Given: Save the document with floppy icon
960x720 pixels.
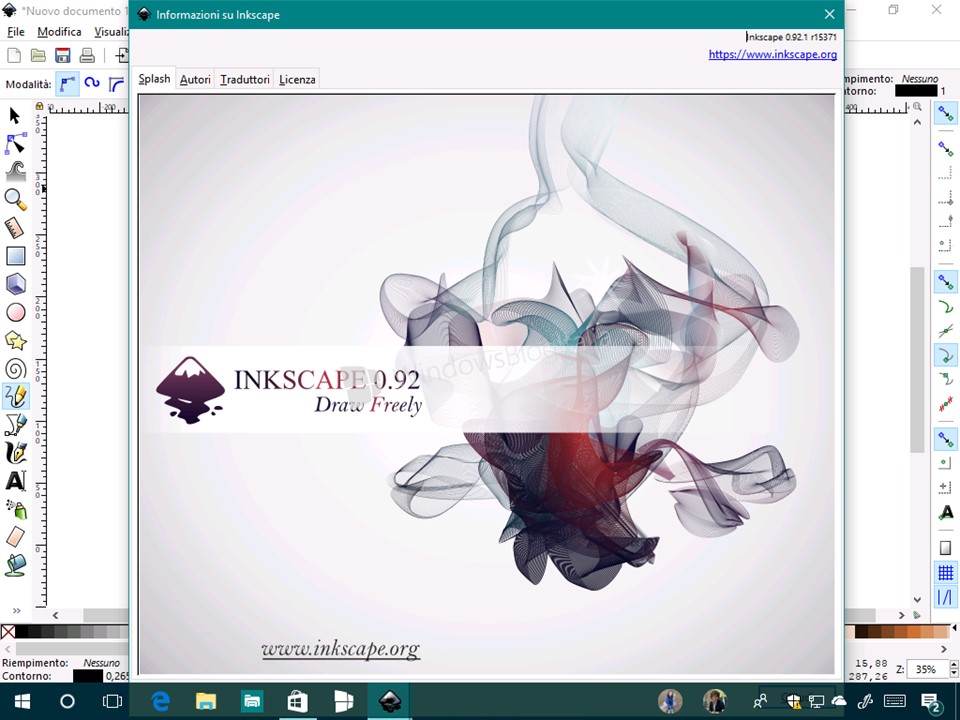Looking at the screenshot, I should (62, 56).
